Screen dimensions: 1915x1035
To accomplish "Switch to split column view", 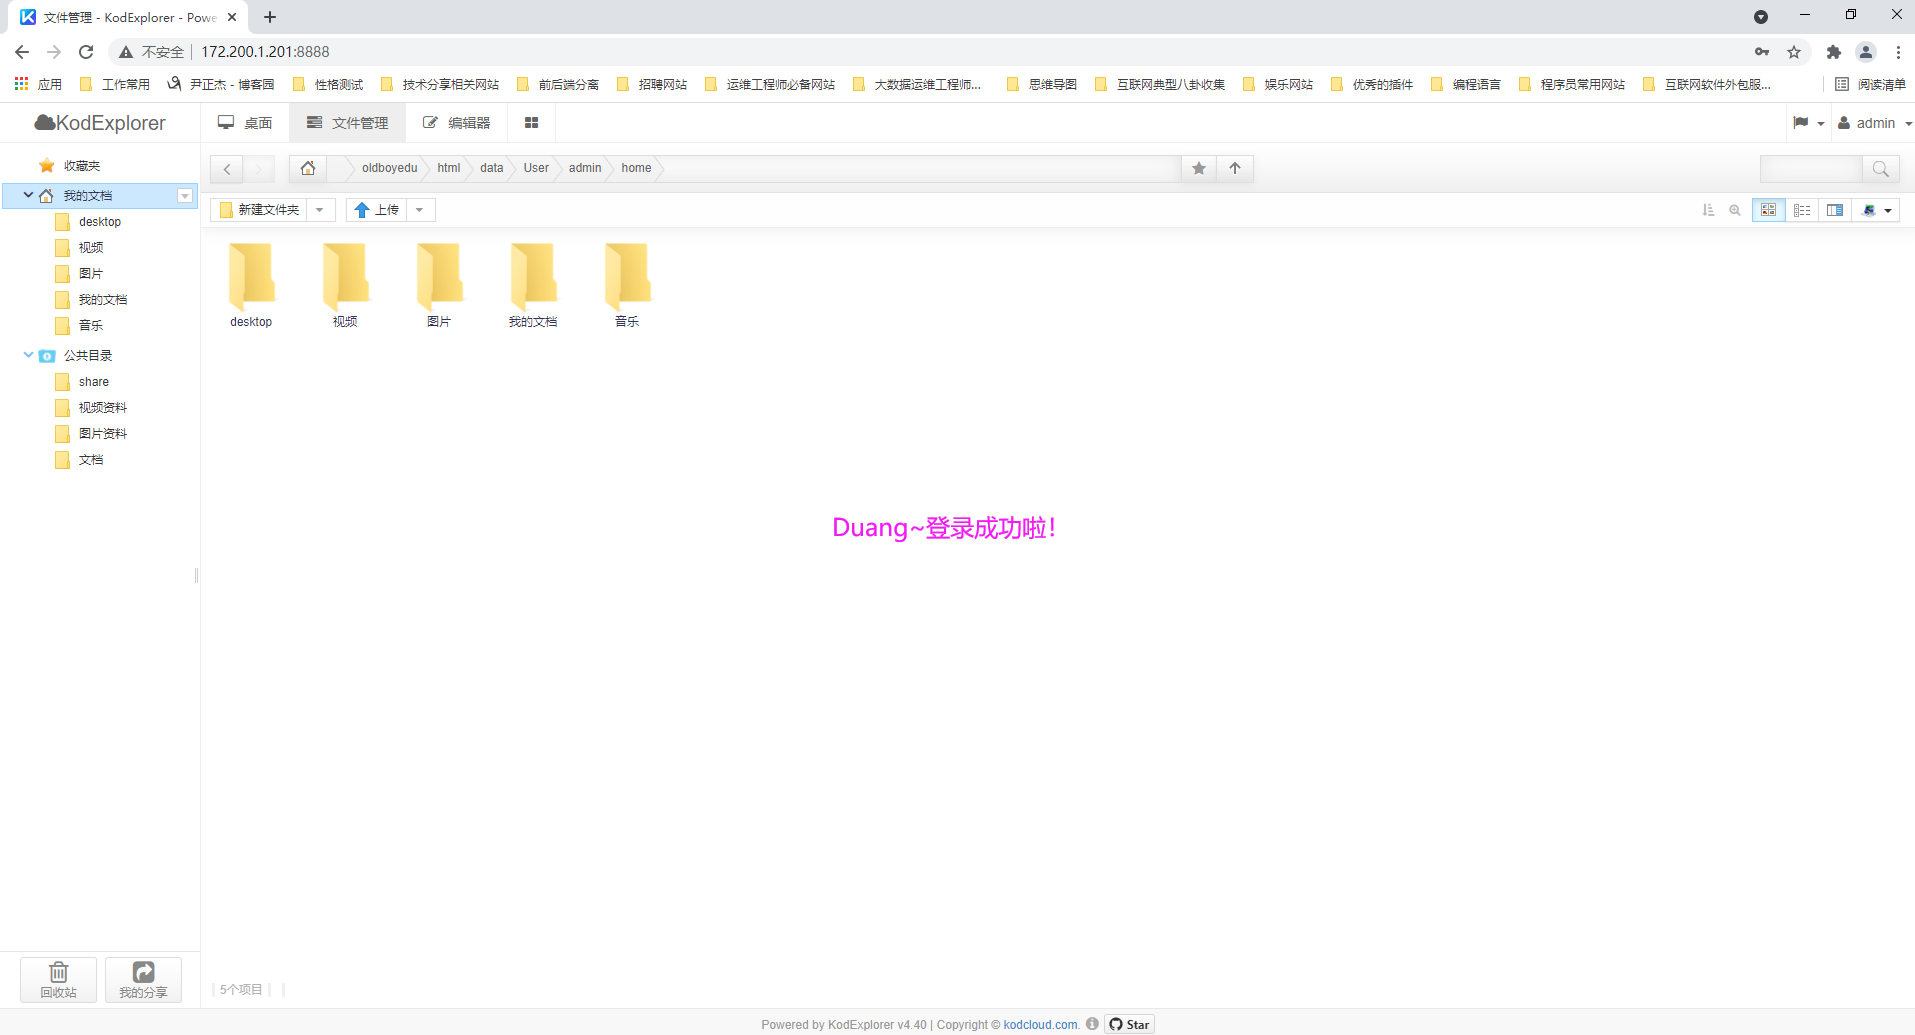I will pyautogui.click(x=1835, y=210).
